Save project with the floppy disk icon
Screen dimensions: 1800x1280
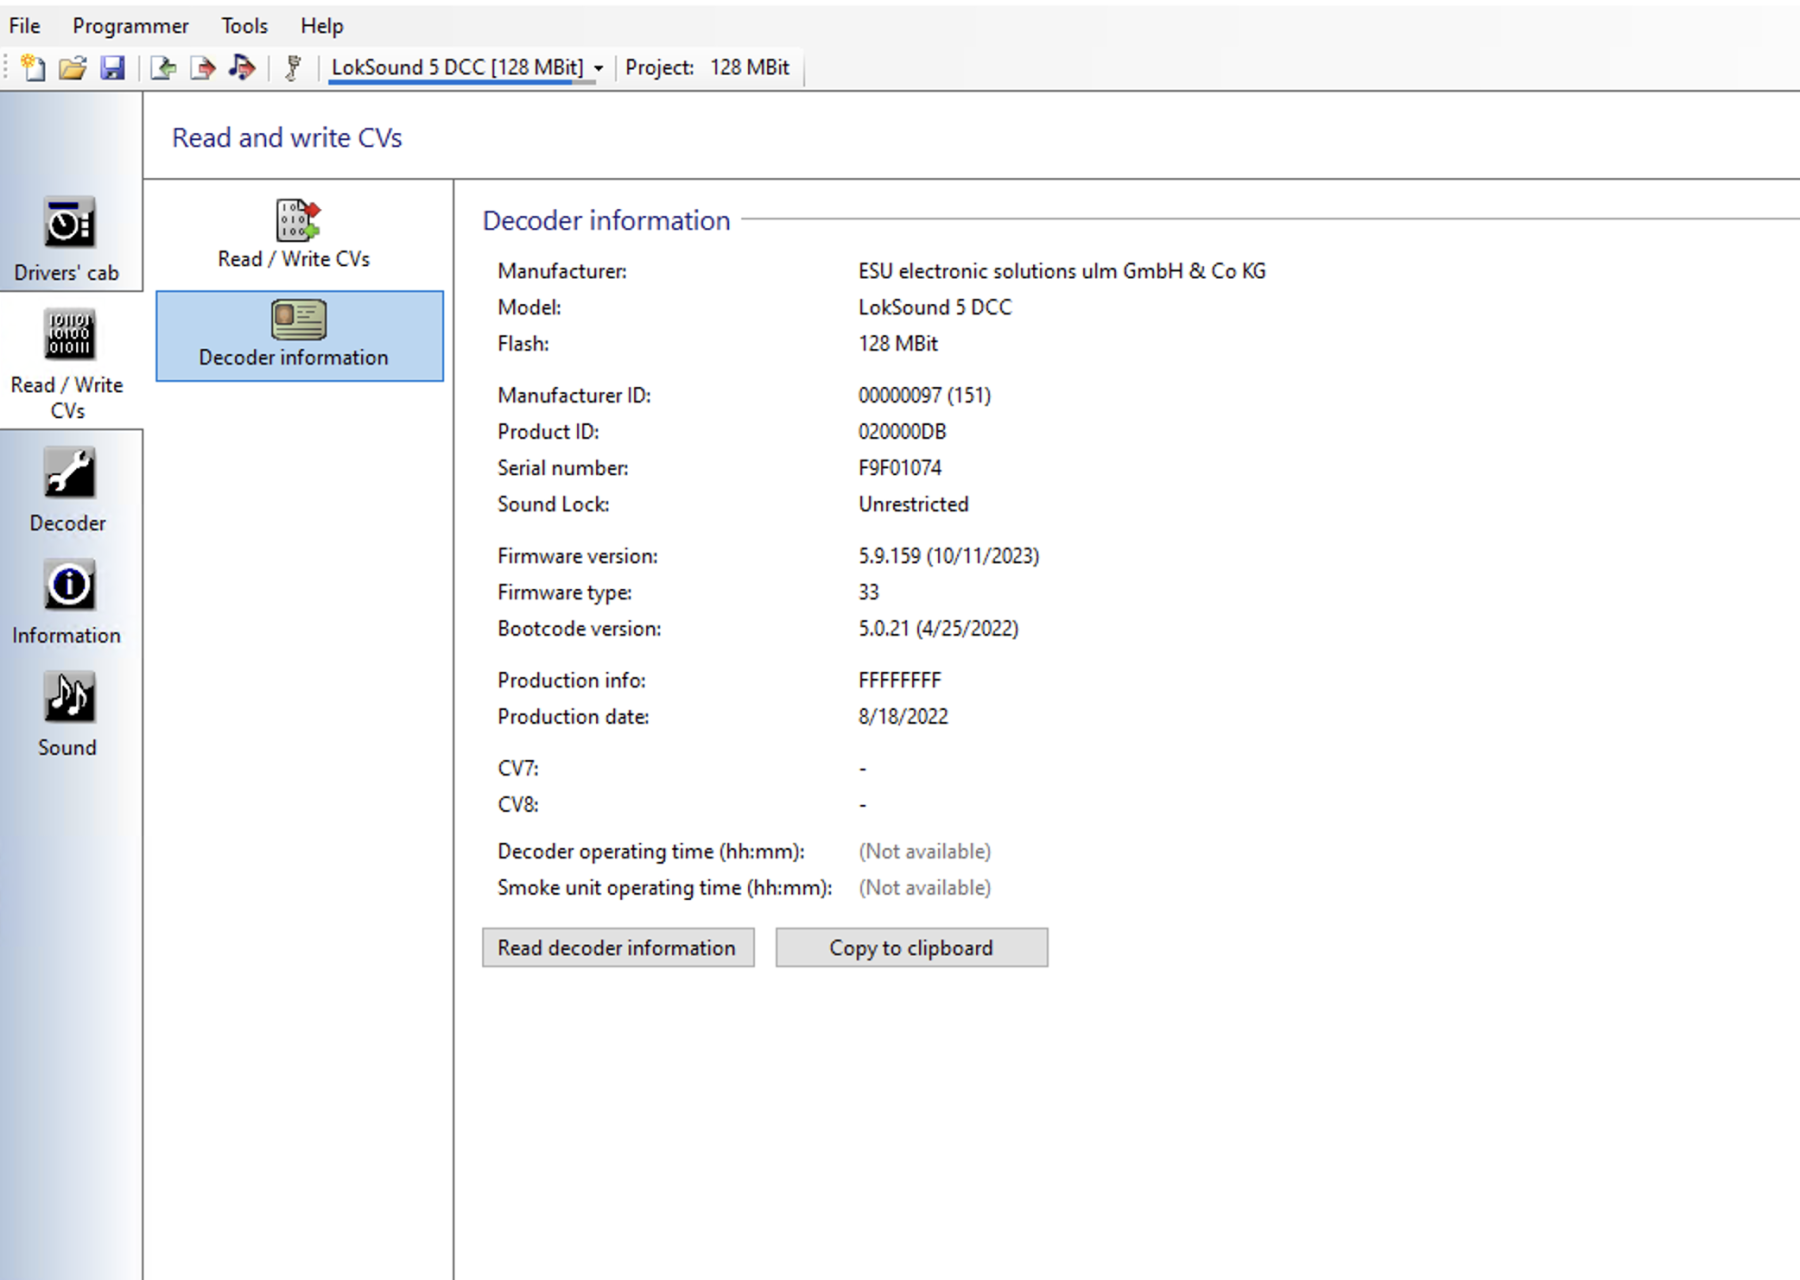113,67
